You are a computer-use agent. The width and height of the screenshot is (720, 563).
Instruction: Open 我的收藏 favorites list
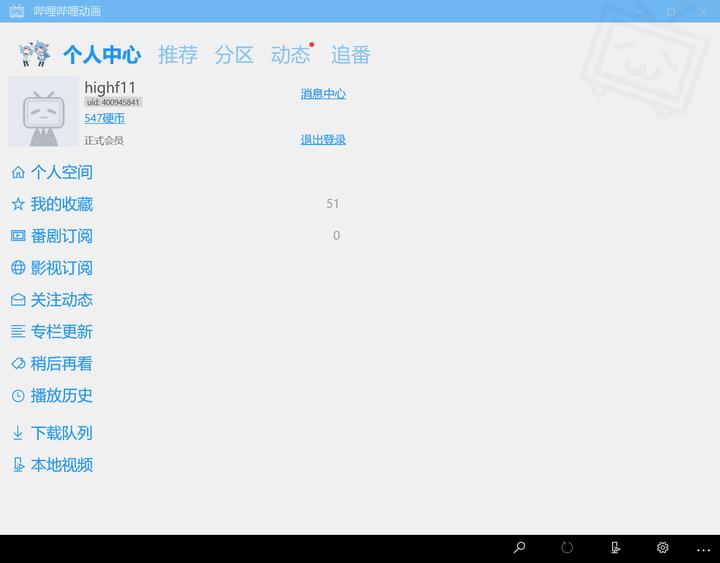(x=62, y=204)
